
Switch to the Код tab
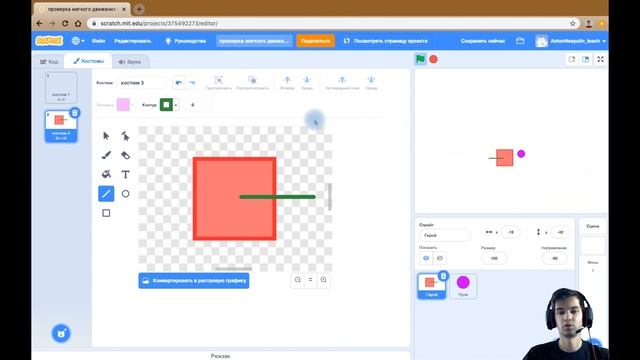point(49,62)
